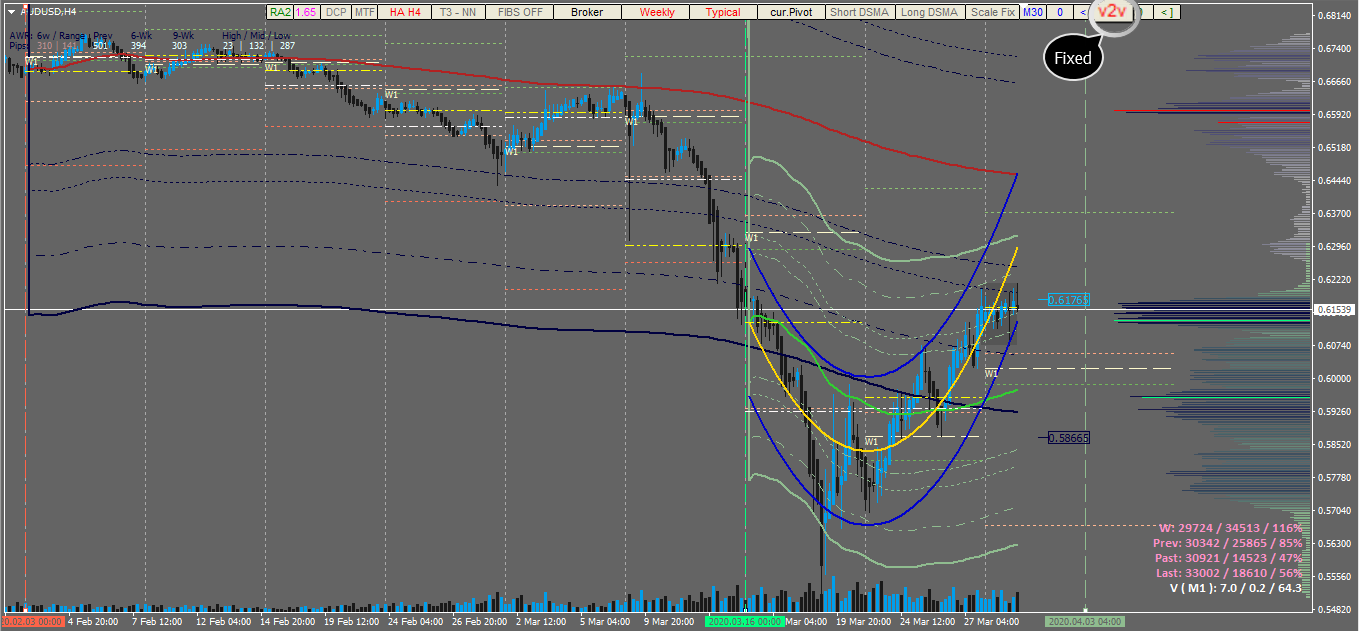Click the Last: 33002 / 18610 / 56% text

click(1229, 572)
